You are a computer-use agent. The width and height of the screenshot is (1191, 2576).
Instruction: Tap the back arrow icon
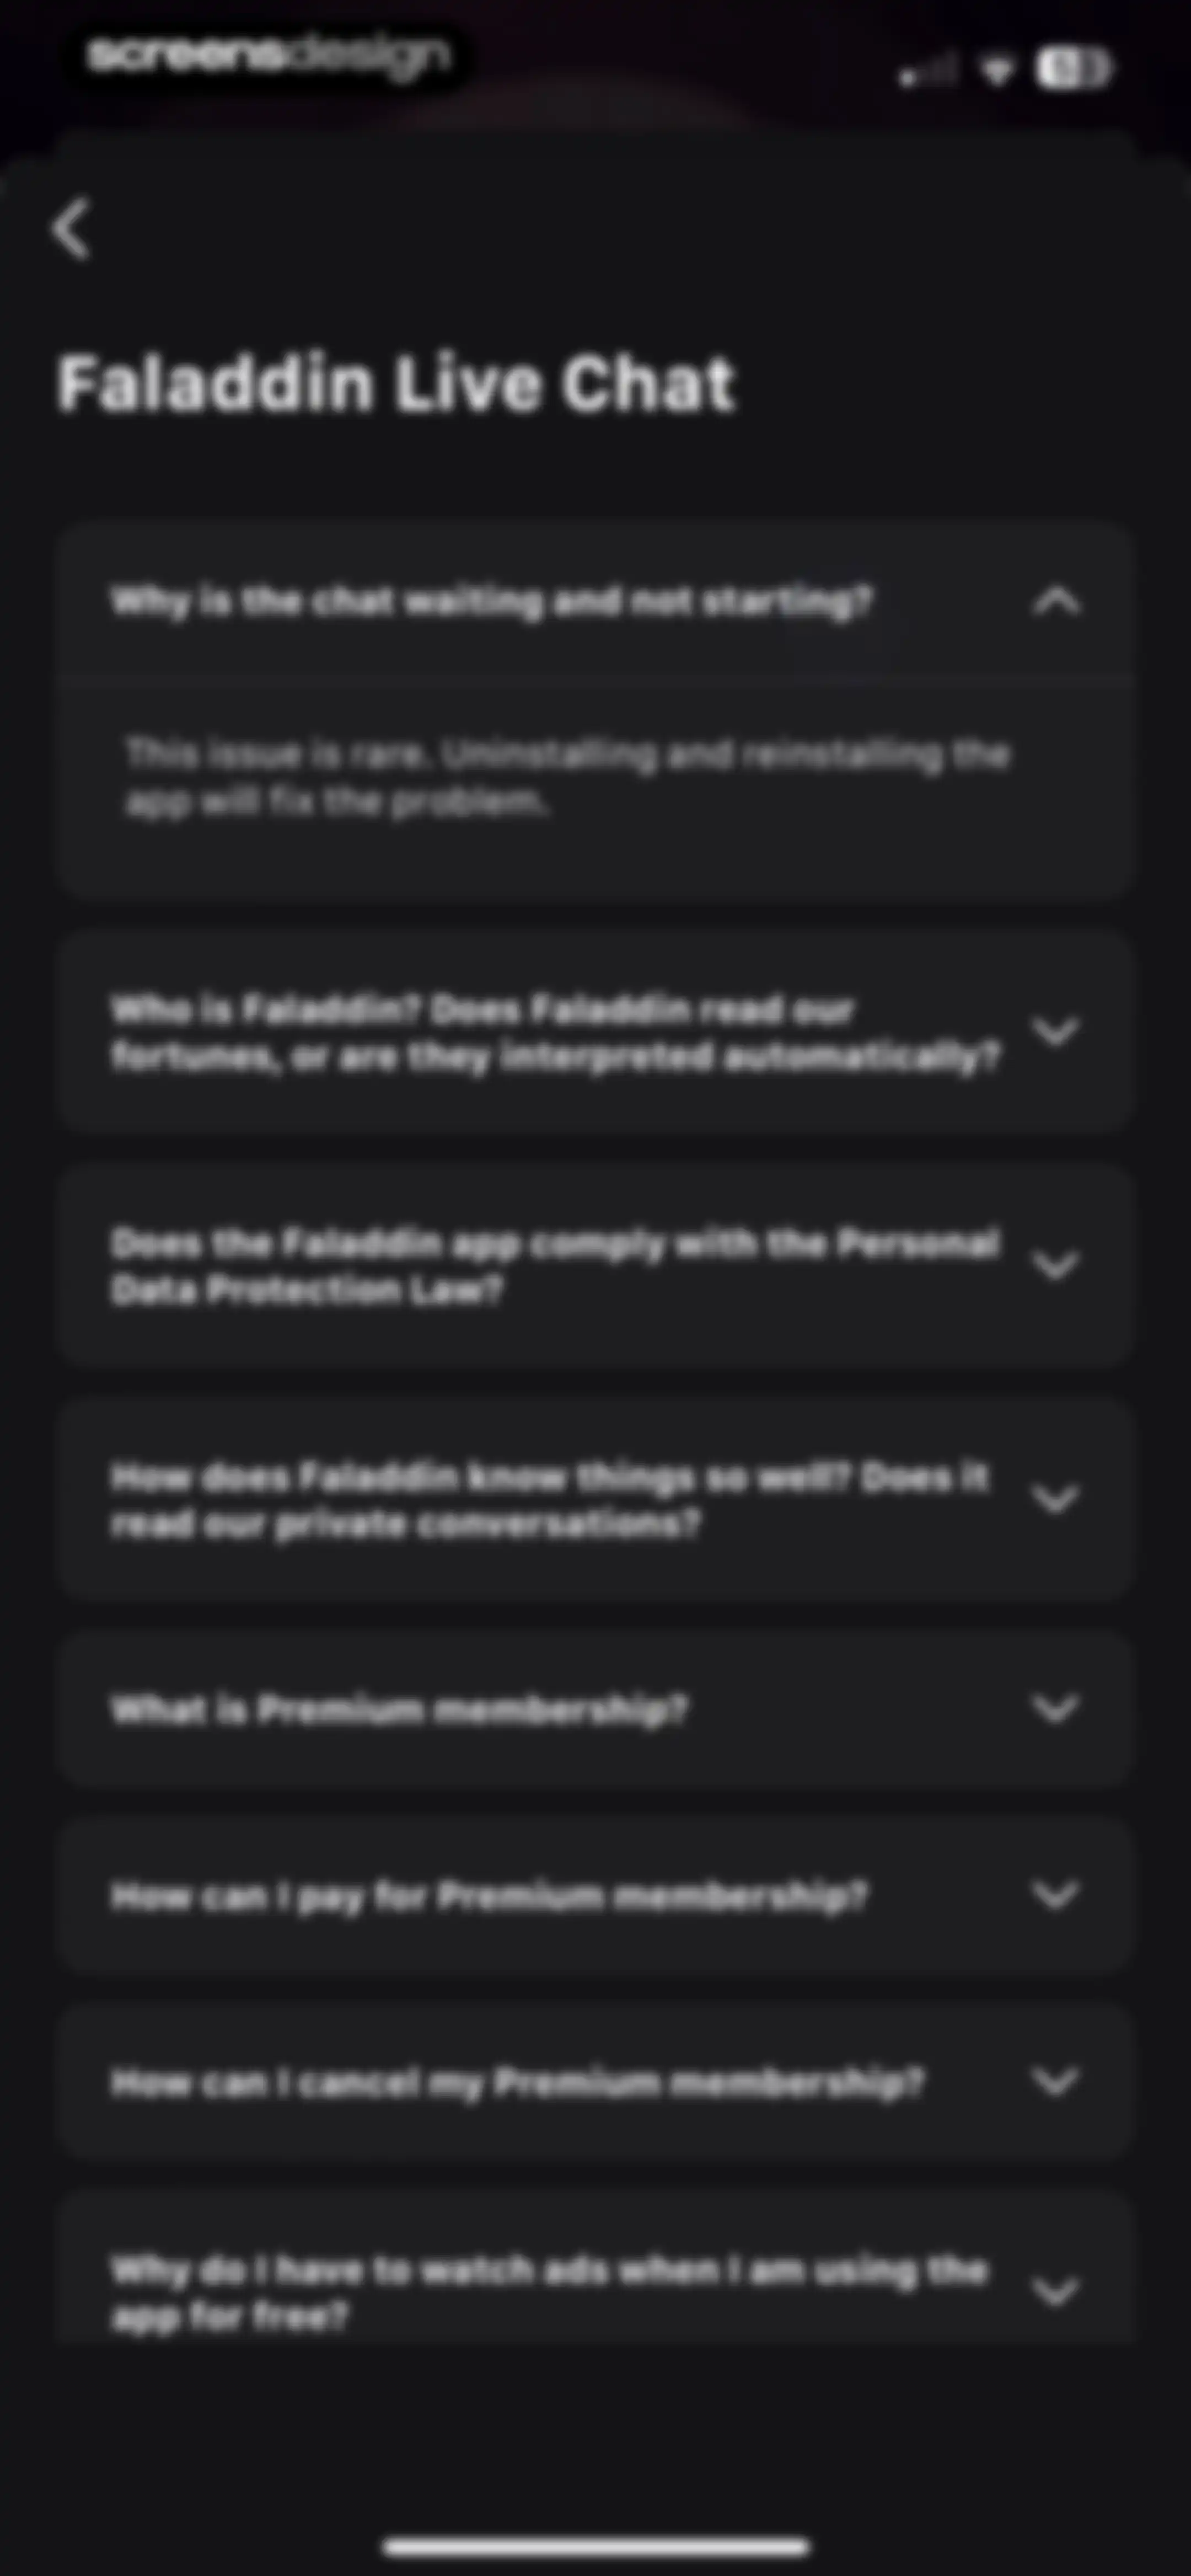(x=71, y=228)
